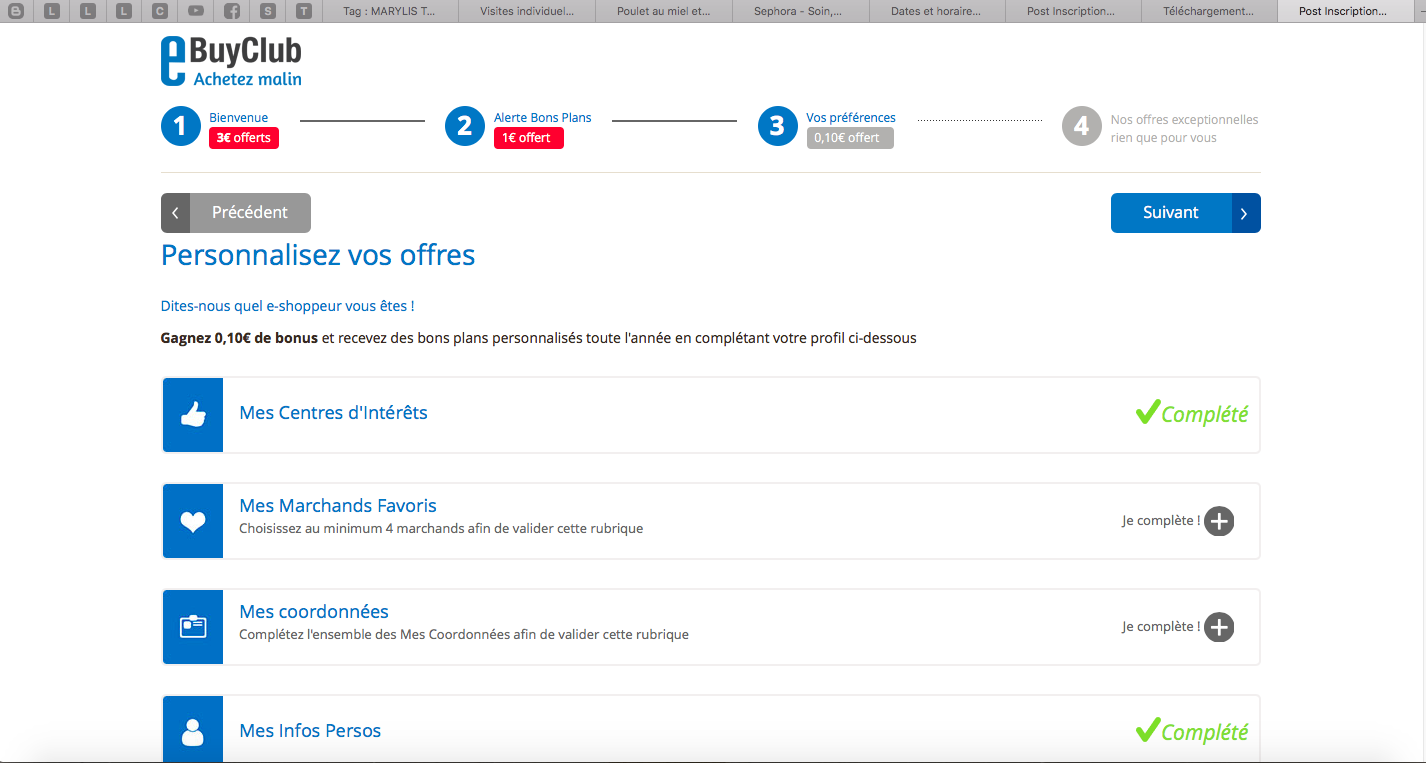Click the 3€ offerts red badge
Image resolution: width=1426 pixels, height=763 pixels.
(x=244, y=138)
